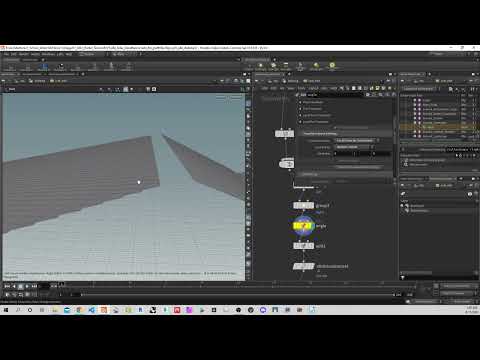
Task: Click the timeline frame scrubber bar
Action: point(238,285)
